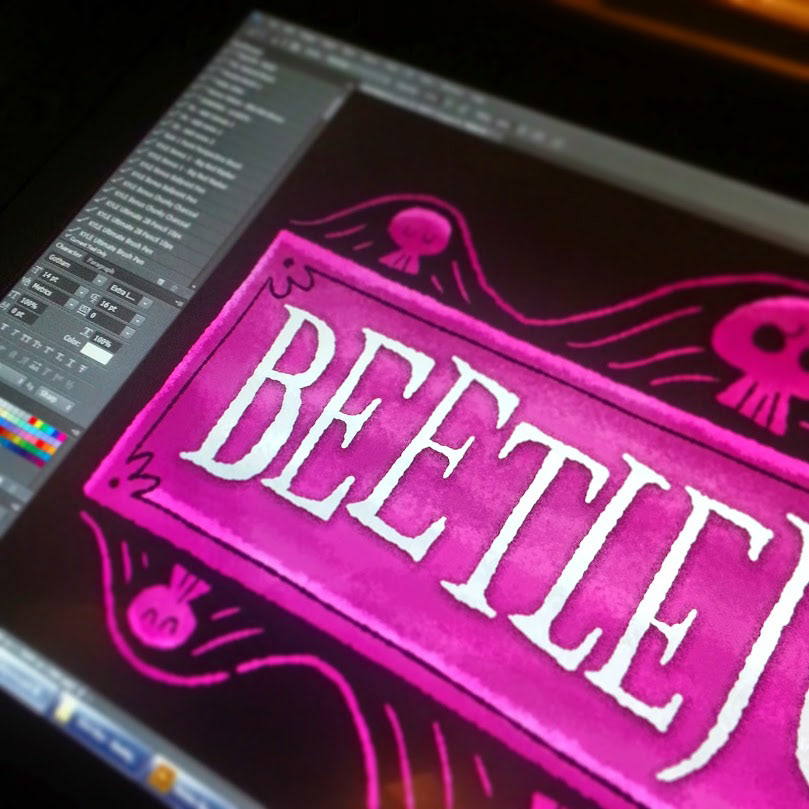Toggle Small Caps text style
The image size is (809, 809).
click(x=37, y=344)
